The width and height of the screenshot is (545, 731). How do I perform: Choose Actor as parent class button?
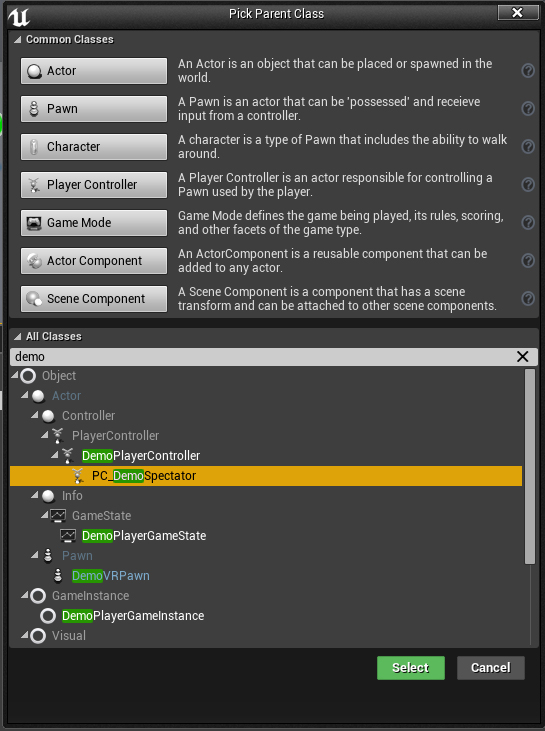94,71
